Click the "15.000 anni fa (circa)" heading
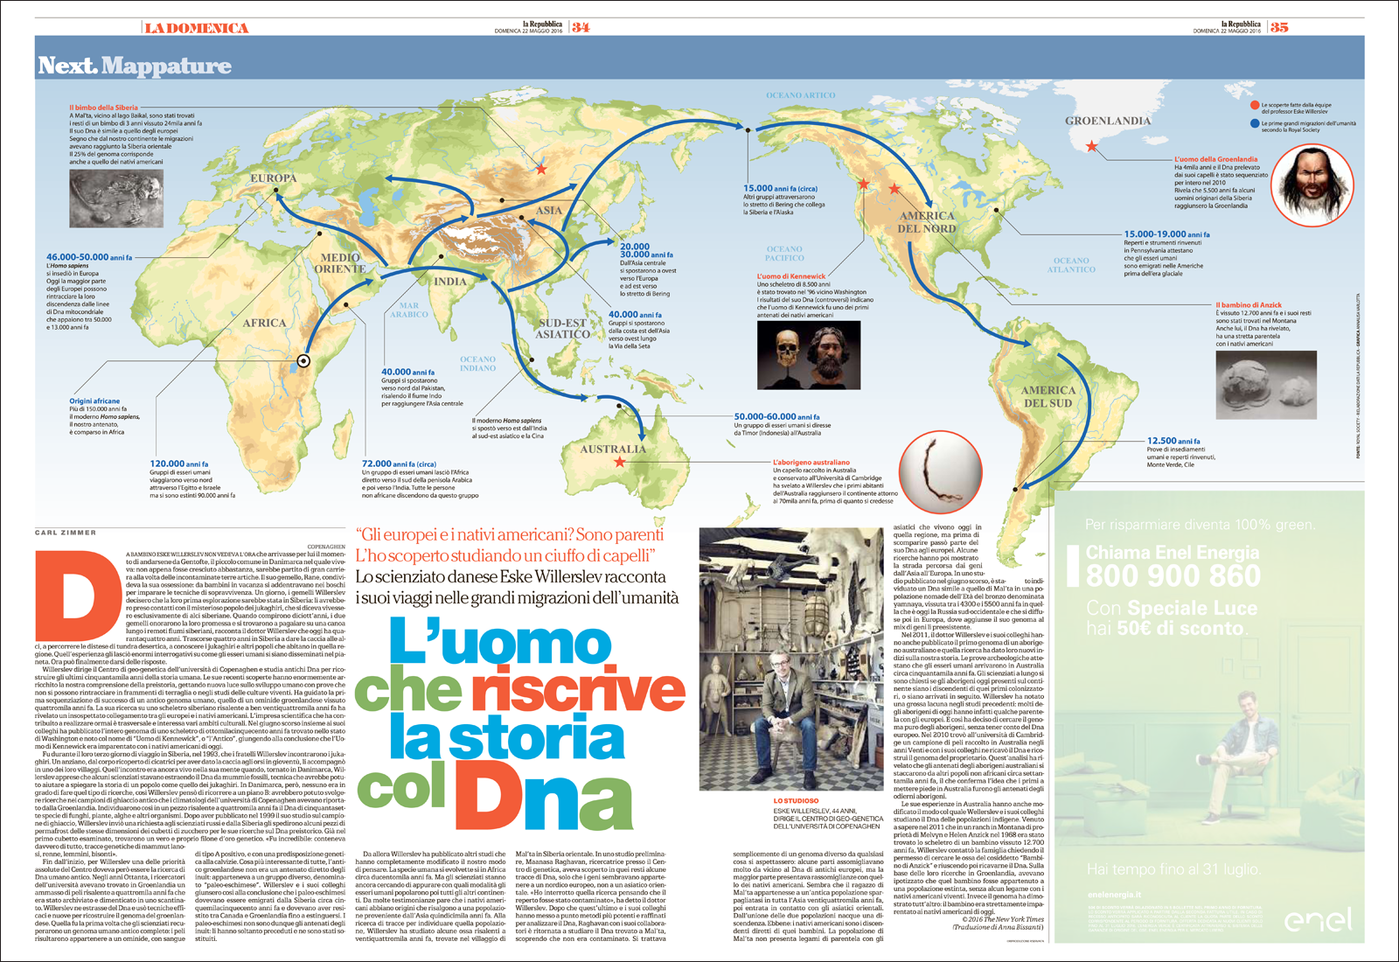This screenshot has height=962, width=1399. pyautogui.click(x=780, y=188)
